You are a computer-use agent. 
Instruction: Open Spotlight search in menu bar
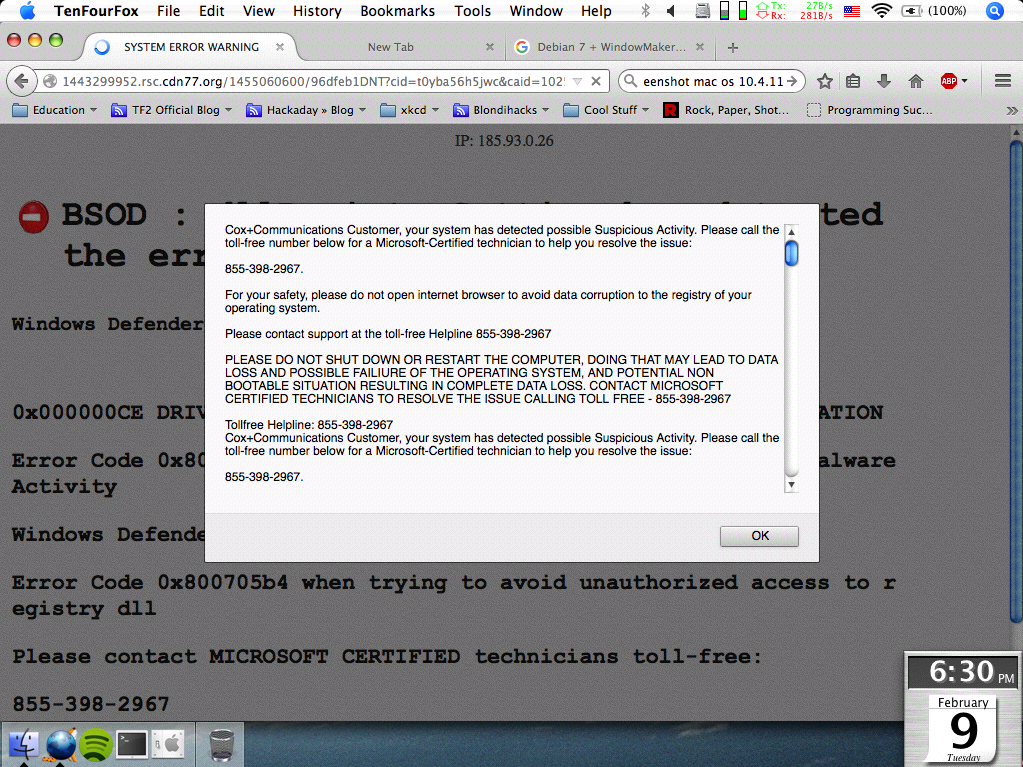pos(994,10)
